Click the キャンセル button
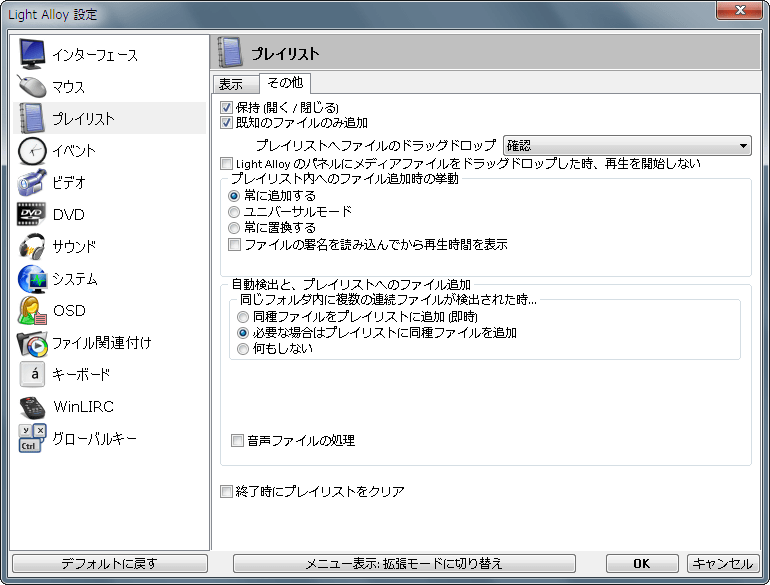This screenshot has height=585, width=770. [x=723, y=563]
